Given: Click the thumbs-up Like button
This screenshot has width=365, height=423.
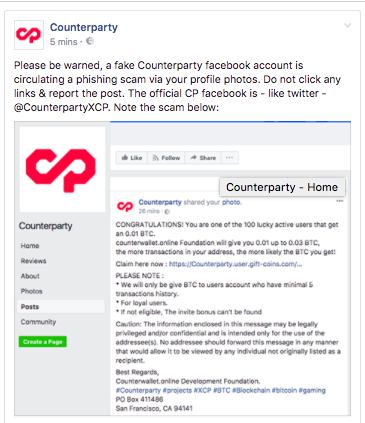Looking at the screenshot, I should [x=132, y=158].
